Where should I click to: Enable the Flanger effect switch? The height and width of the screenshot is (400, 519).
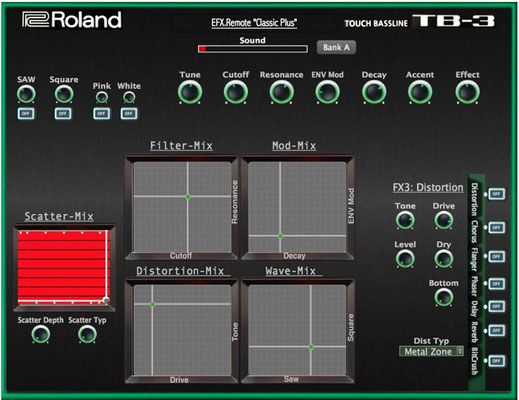[x=497, y=257]
